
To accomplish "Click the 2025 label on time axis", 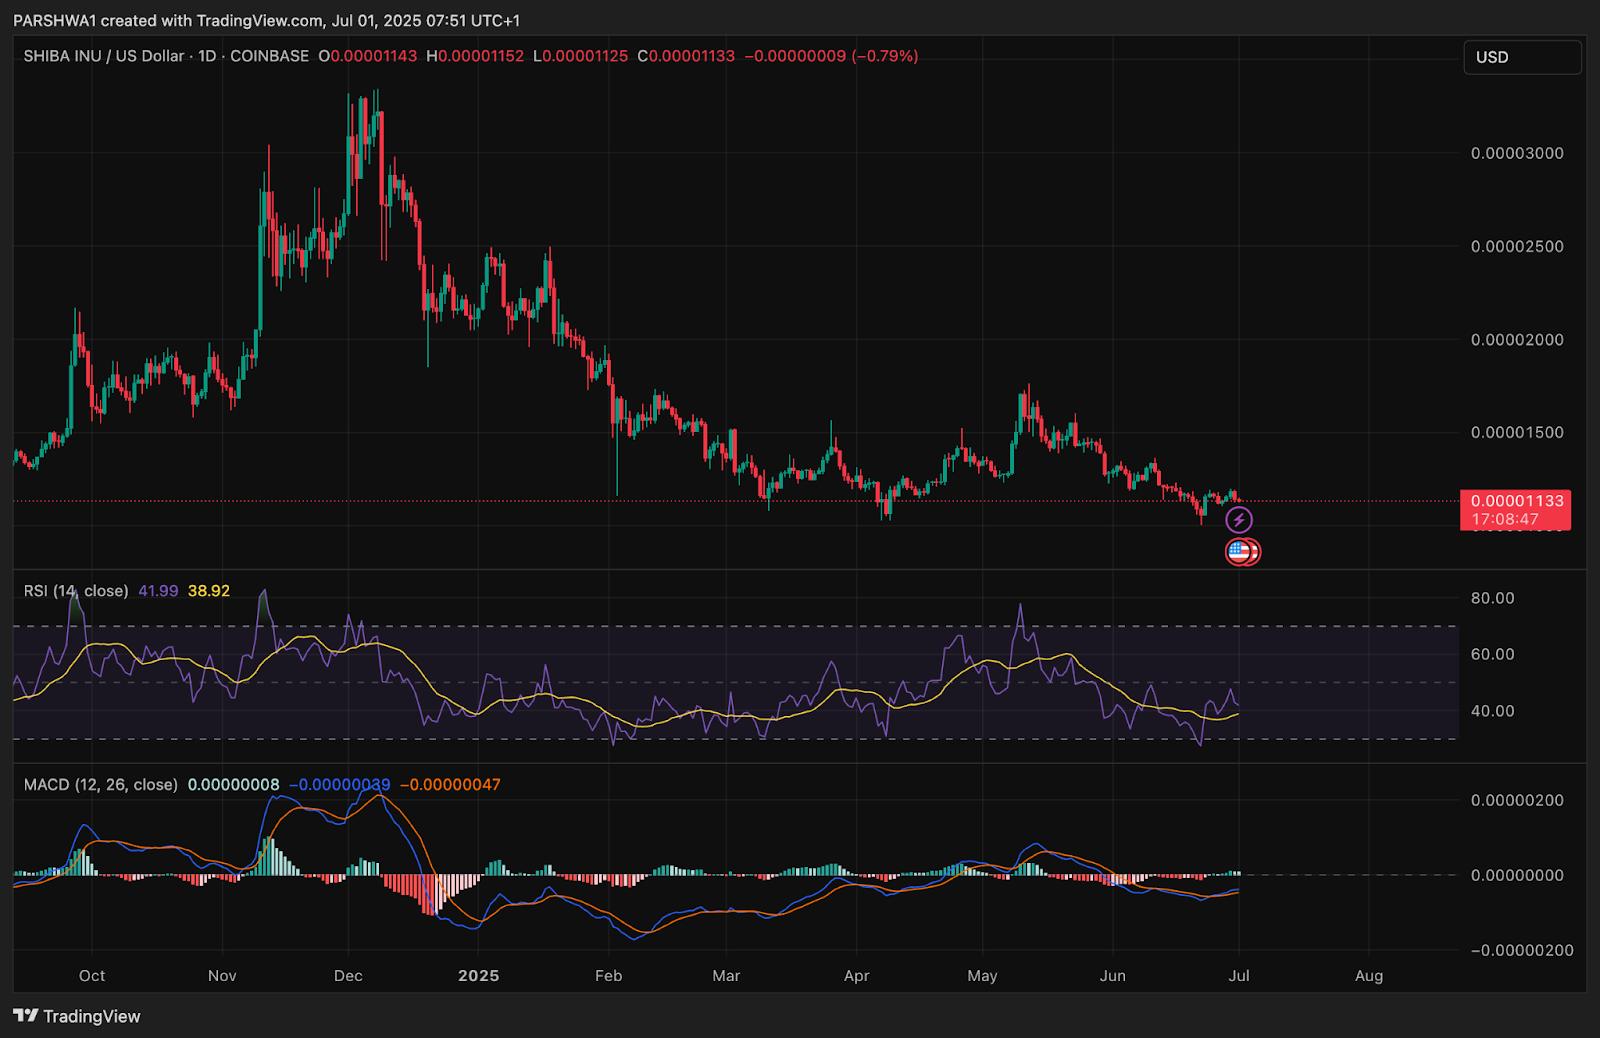I will click(479, 976).
